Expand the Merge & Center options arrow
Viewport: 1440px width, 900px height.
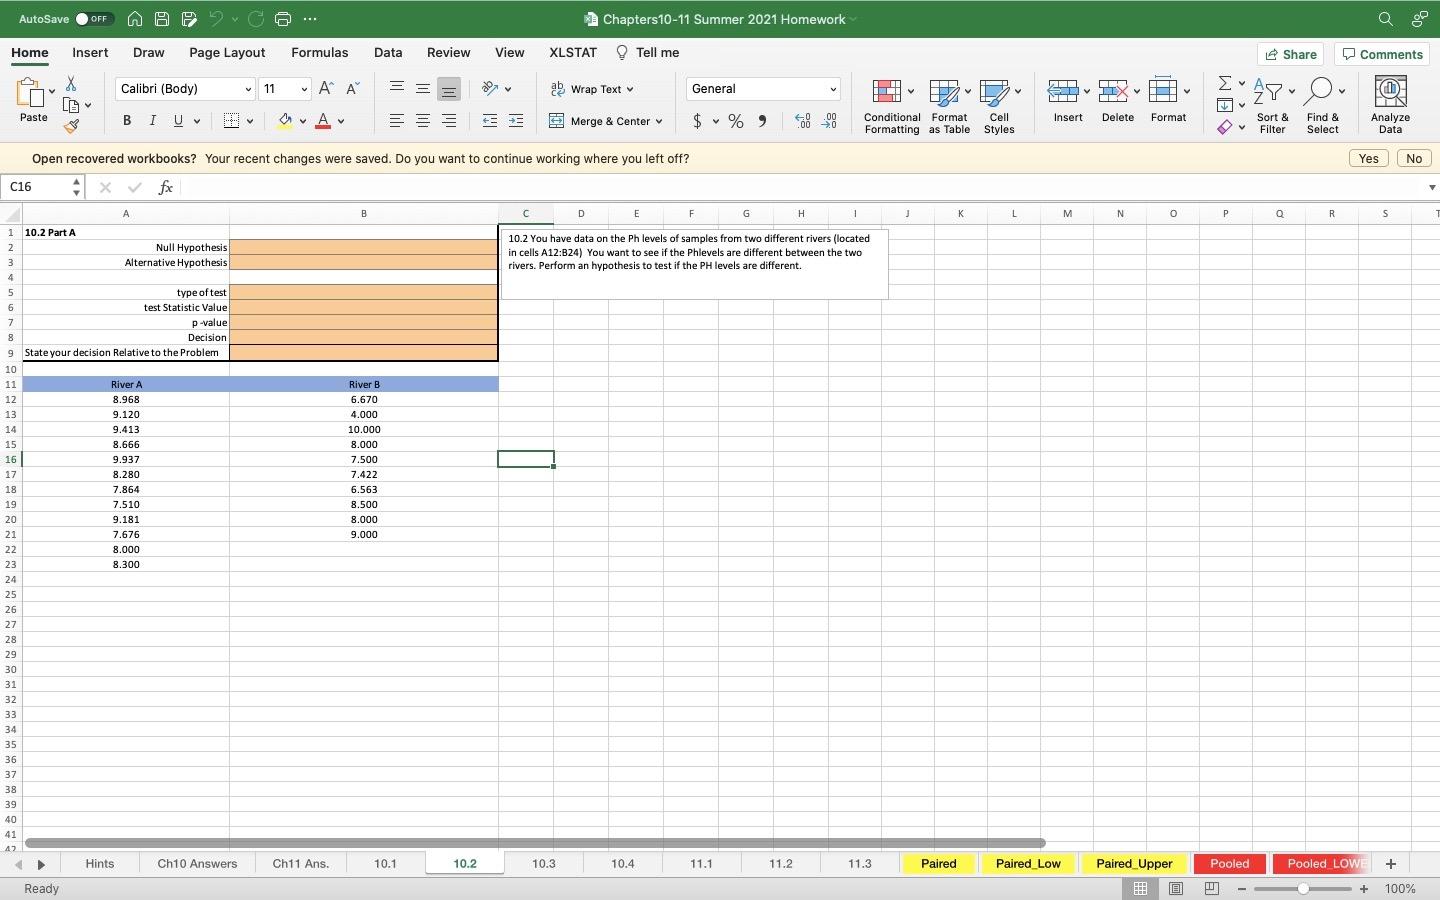659,122
